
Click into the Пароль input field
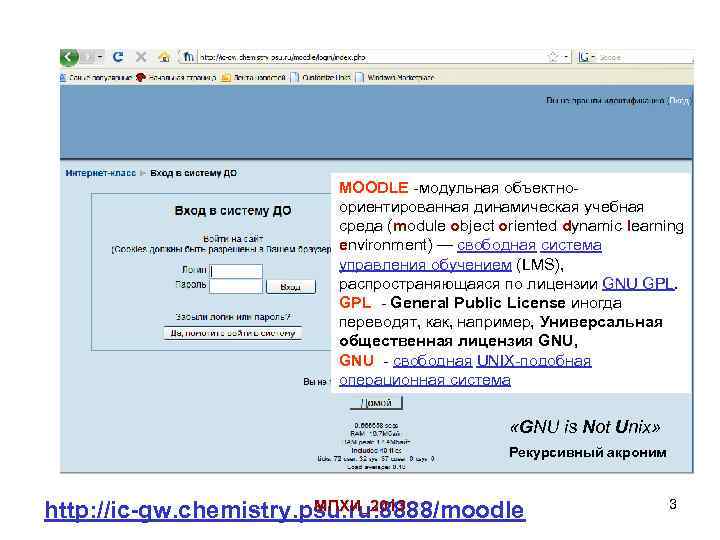(236, 286)
